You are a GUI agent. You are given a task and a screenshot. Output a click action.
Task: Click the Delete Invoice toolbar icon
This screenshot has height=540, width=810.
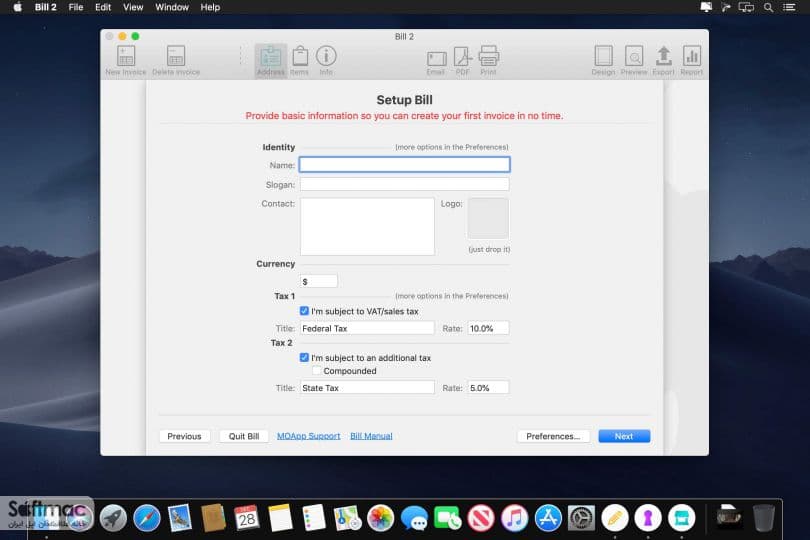(x=176, y=60)
